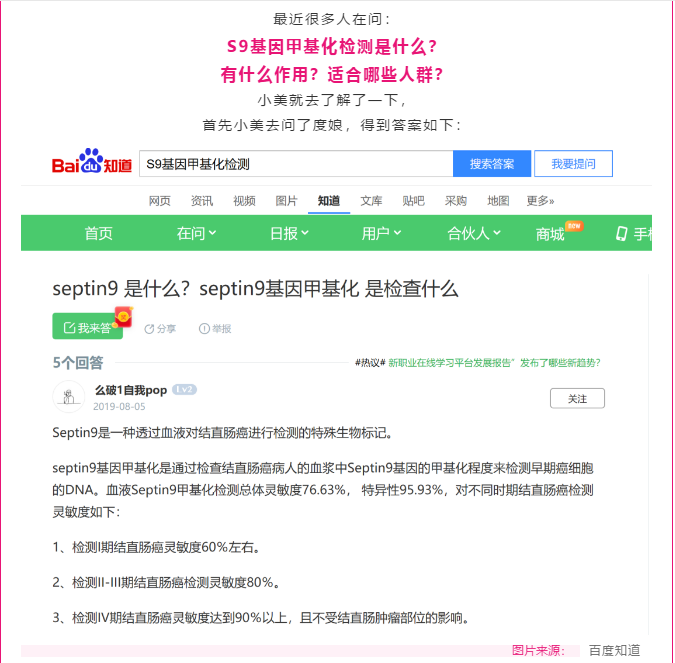
Task: Click the 关注 follow button
Action: pos(577,398)
